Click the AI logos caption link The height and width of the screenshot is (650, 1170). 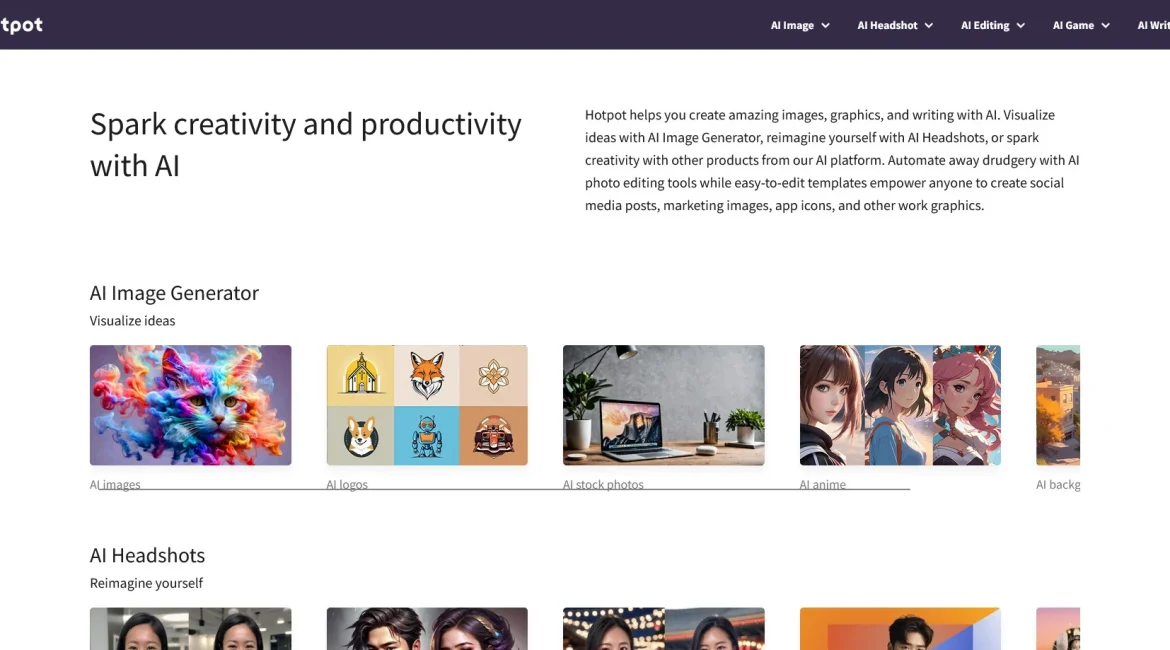point(347,484)
